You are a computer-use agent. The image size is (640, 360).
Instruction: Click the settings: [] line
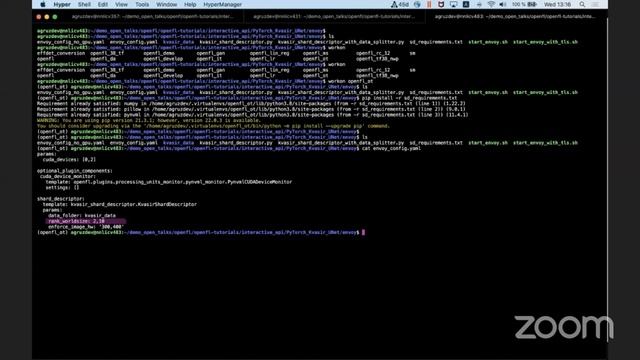(62, 188)
